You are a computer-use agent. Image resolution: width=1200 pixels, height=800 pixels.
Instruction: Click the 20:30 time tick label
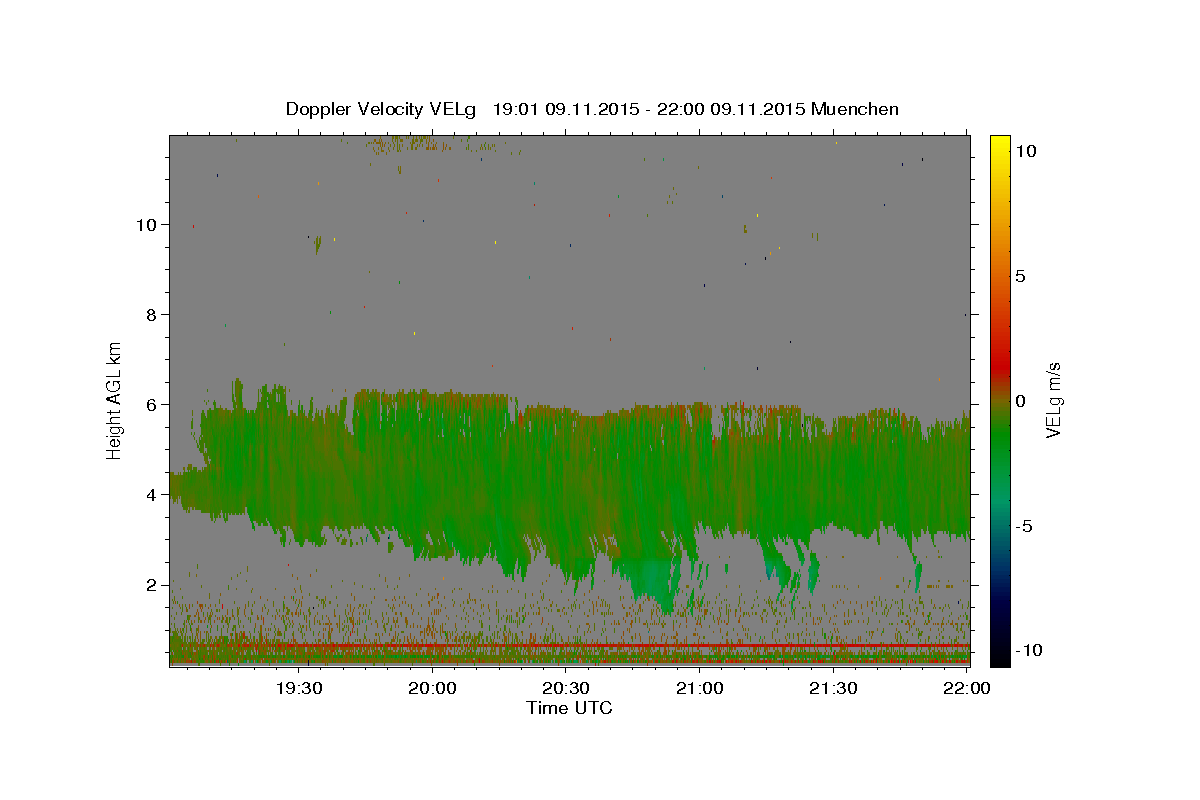click(x=566, y=688)
